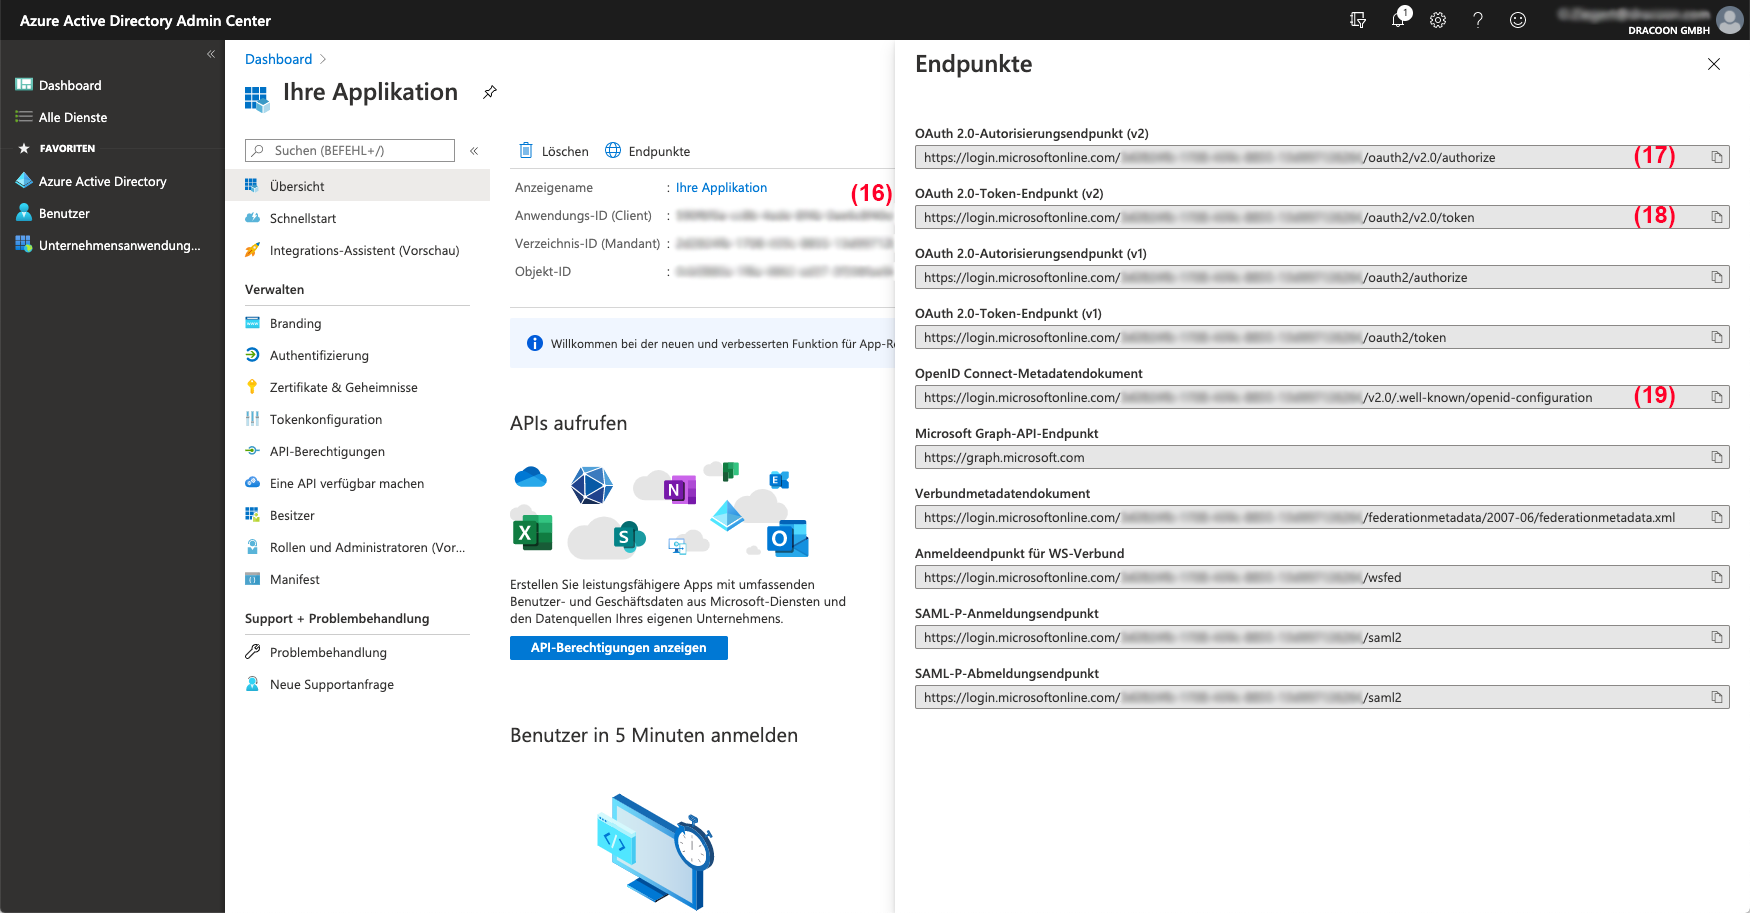Select Übersicht menu item

click(x=357, y=186)
